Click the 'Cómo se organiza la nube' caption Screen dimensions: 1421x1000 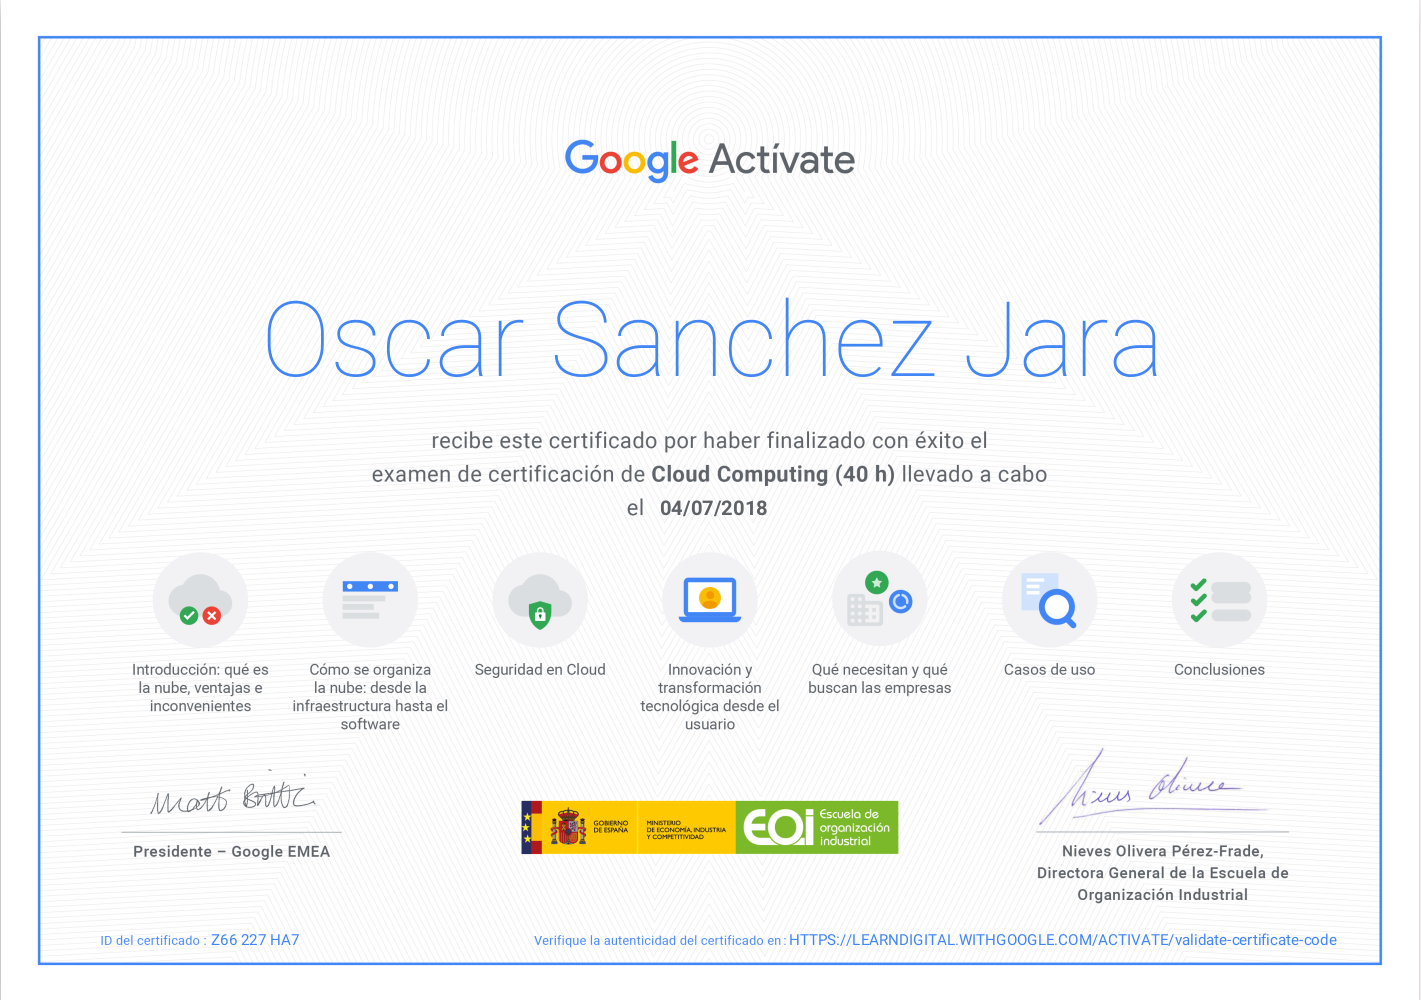click(x=370, y=697)
